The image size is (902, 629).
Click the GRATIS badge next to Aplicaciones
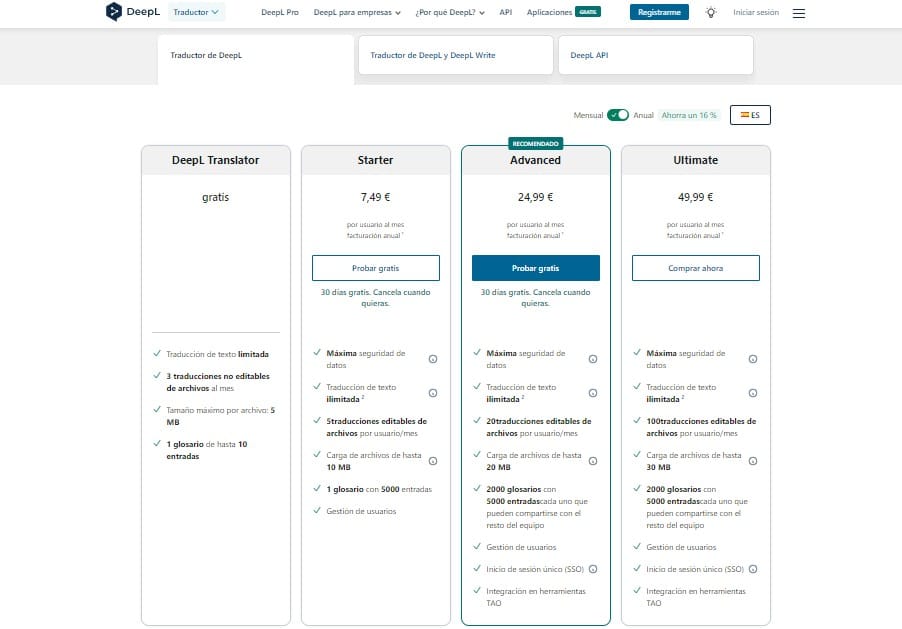(x=588, y=12)
